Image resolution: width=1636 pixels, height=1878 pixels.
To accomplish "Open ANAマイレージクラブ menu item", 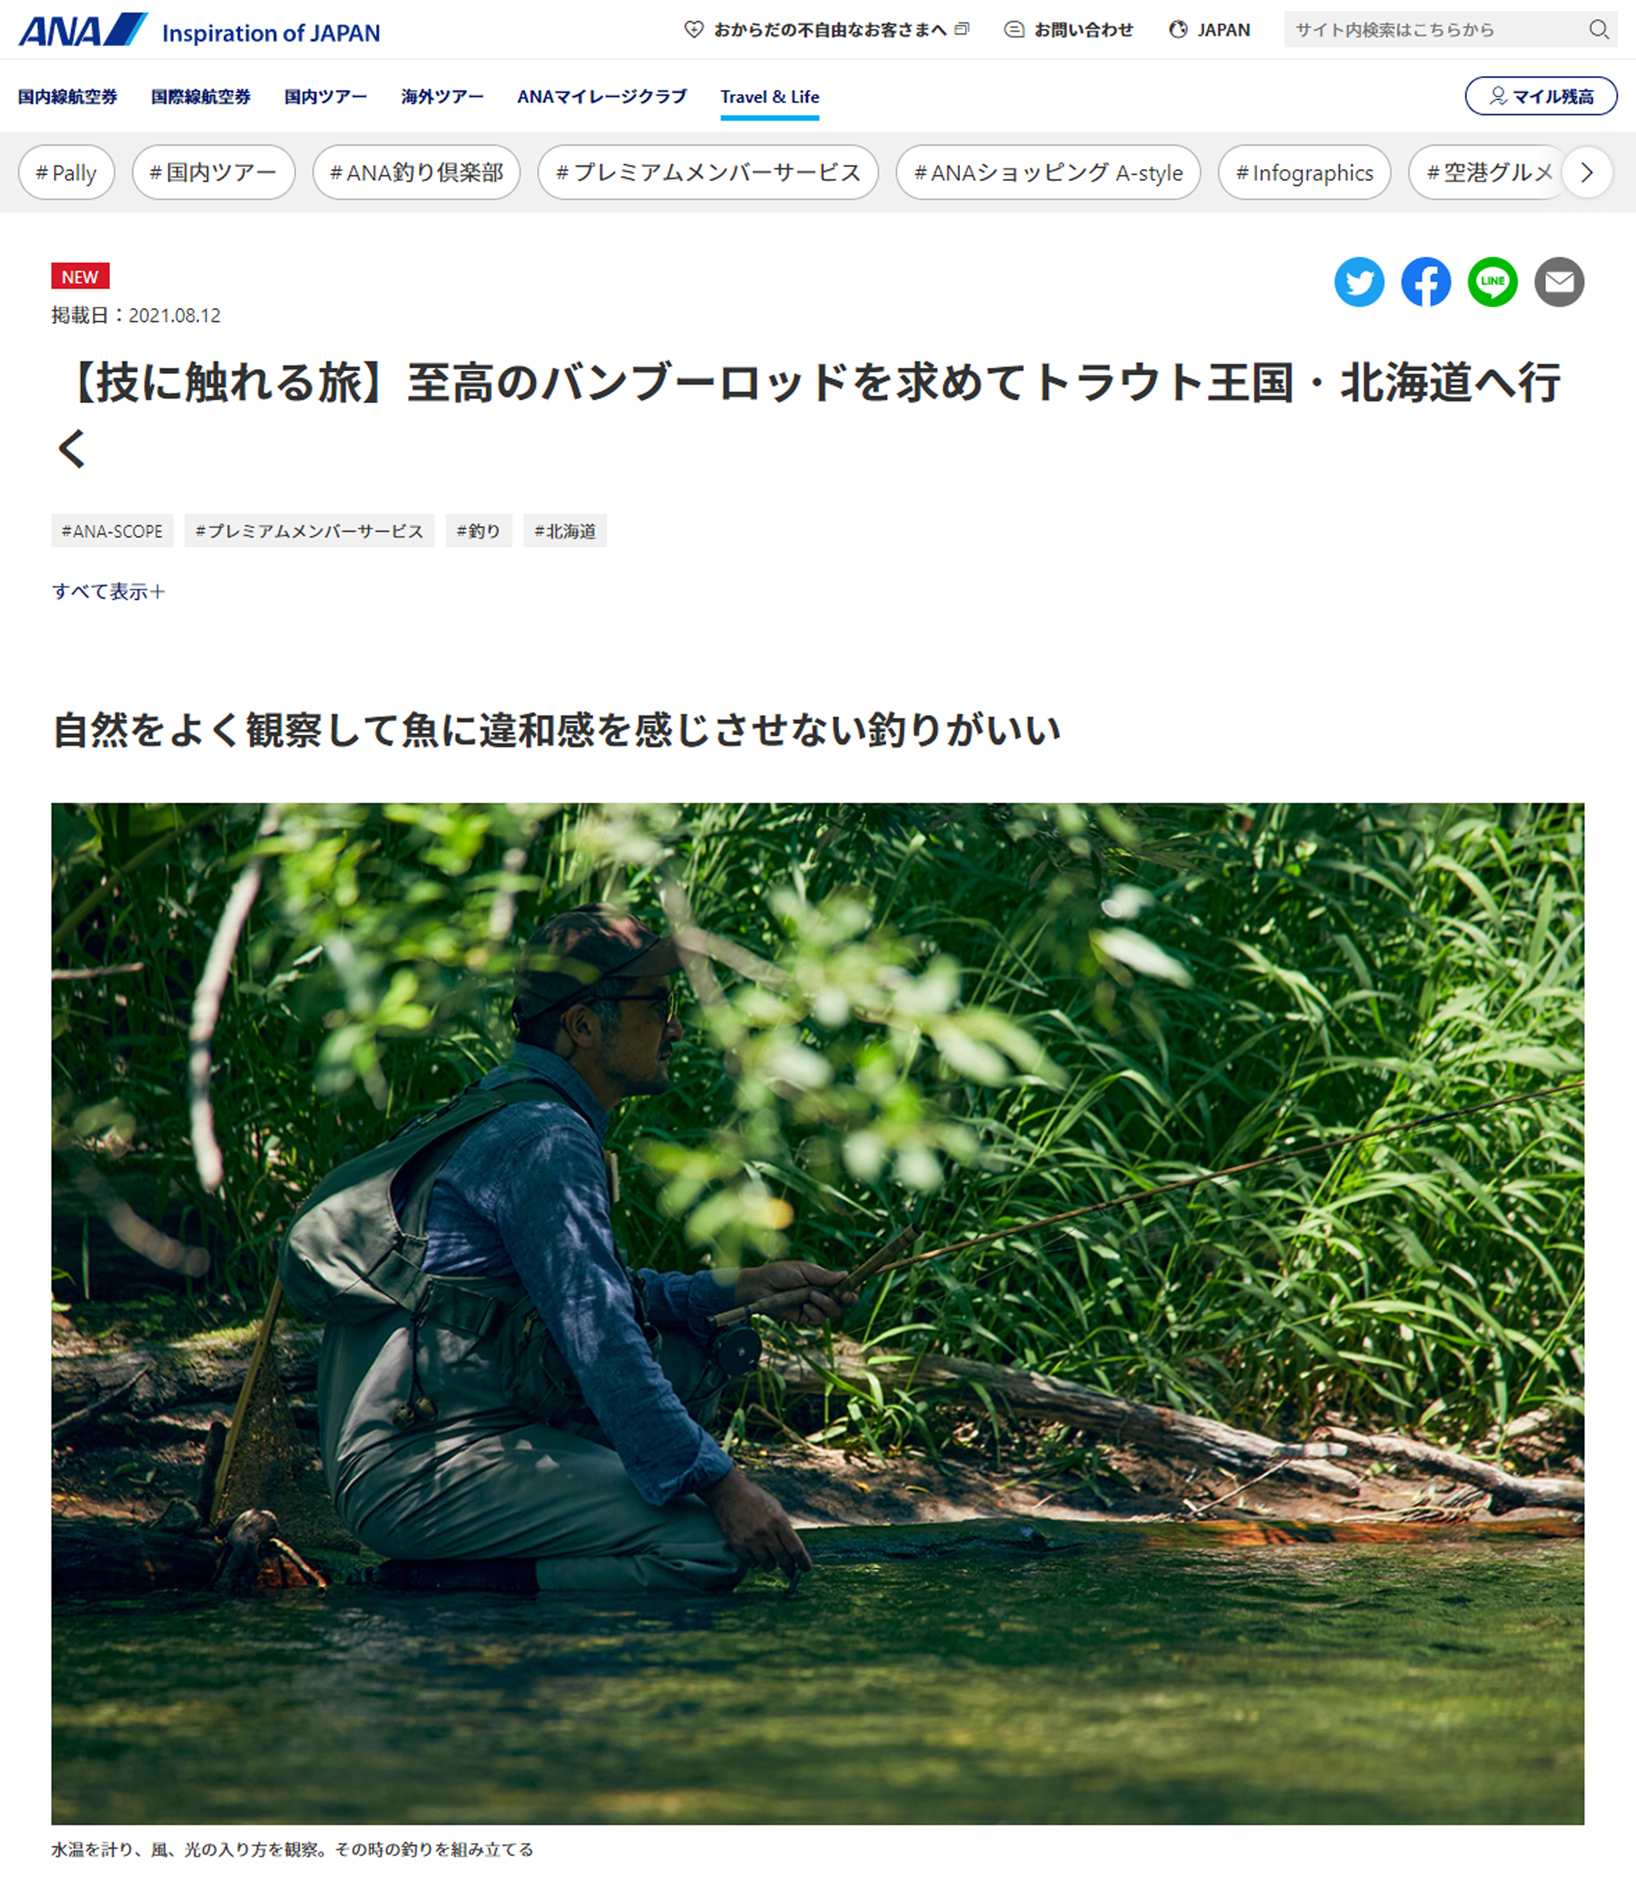I will [602, 97].
